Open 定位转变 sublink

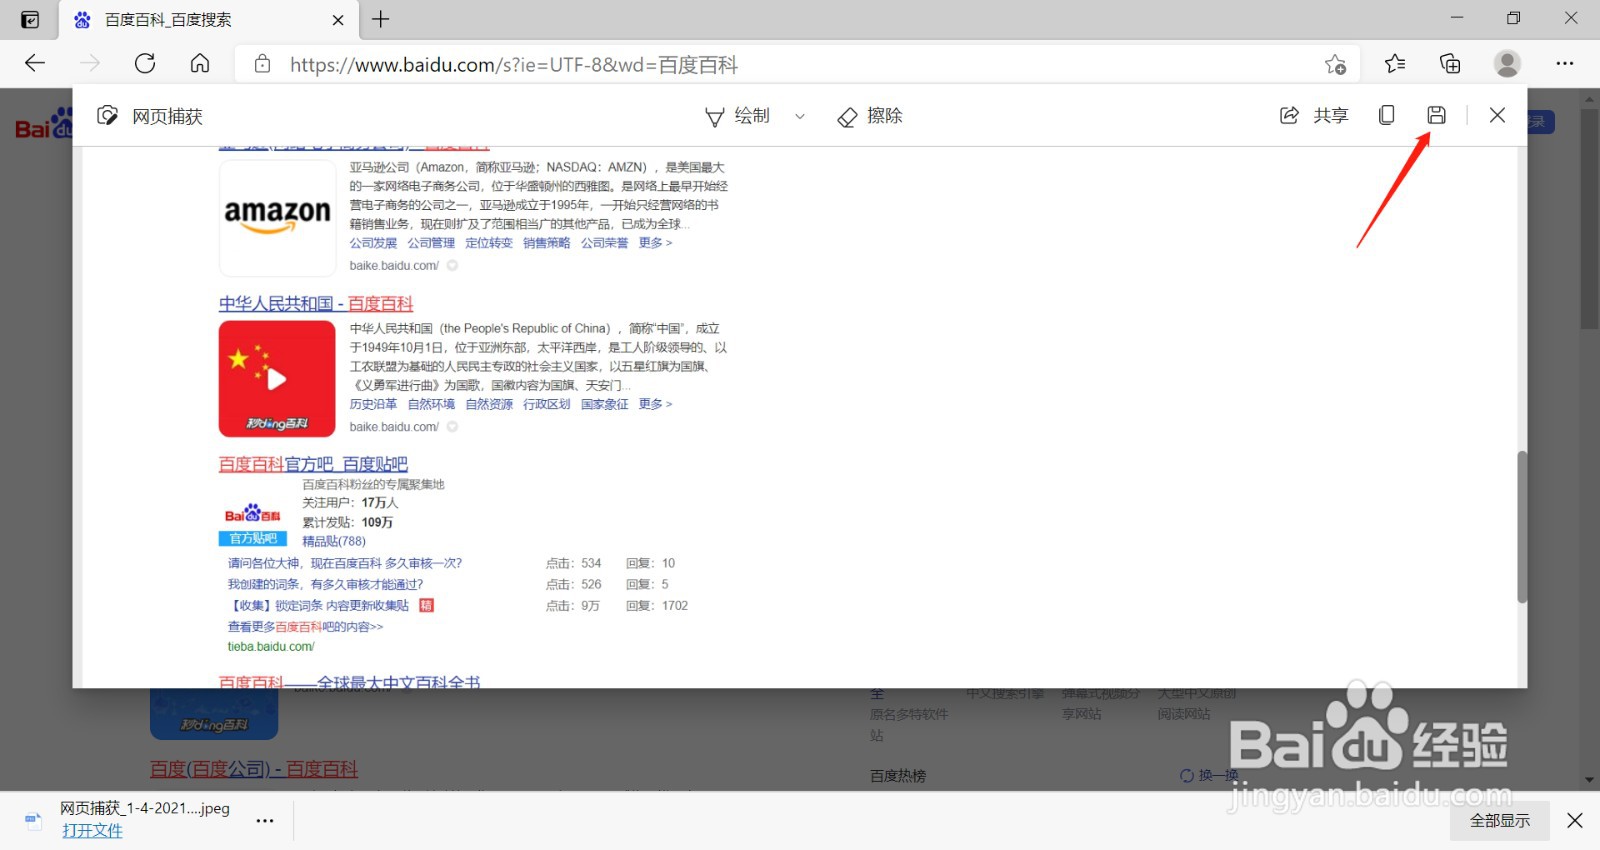[489, 243]
